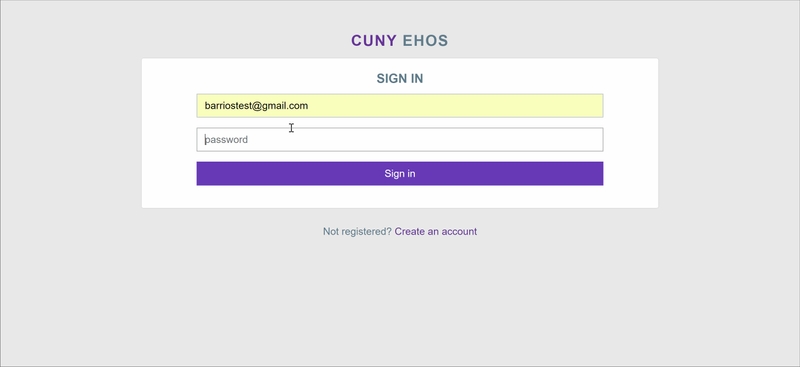Click on the barriostest@gmail.com text
Image resolution: width=800 pixels, height=367 pixels.
click(x=256, y=106)
